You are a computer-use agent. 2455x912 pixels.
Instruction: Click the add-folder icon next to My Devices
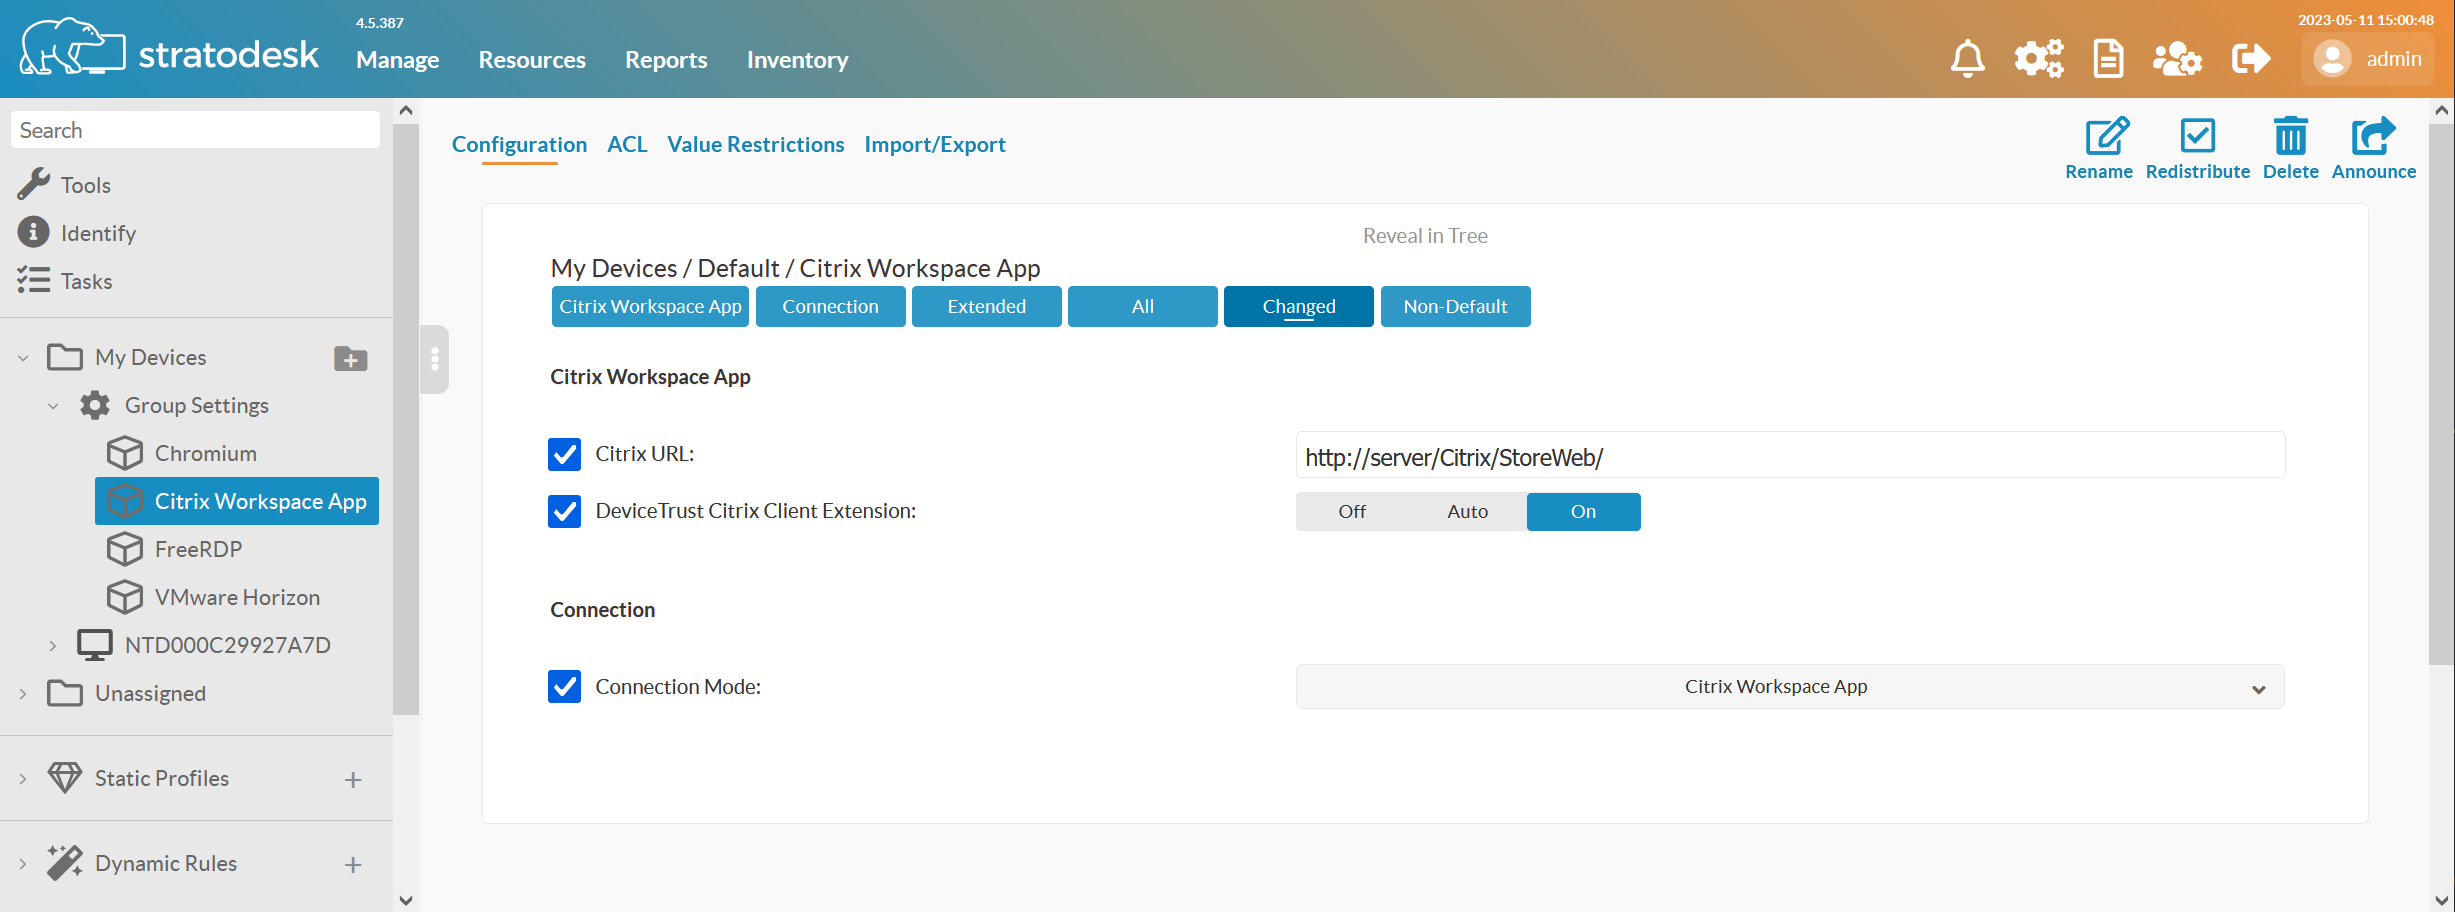pyautogui.click(x=348, y=357)
